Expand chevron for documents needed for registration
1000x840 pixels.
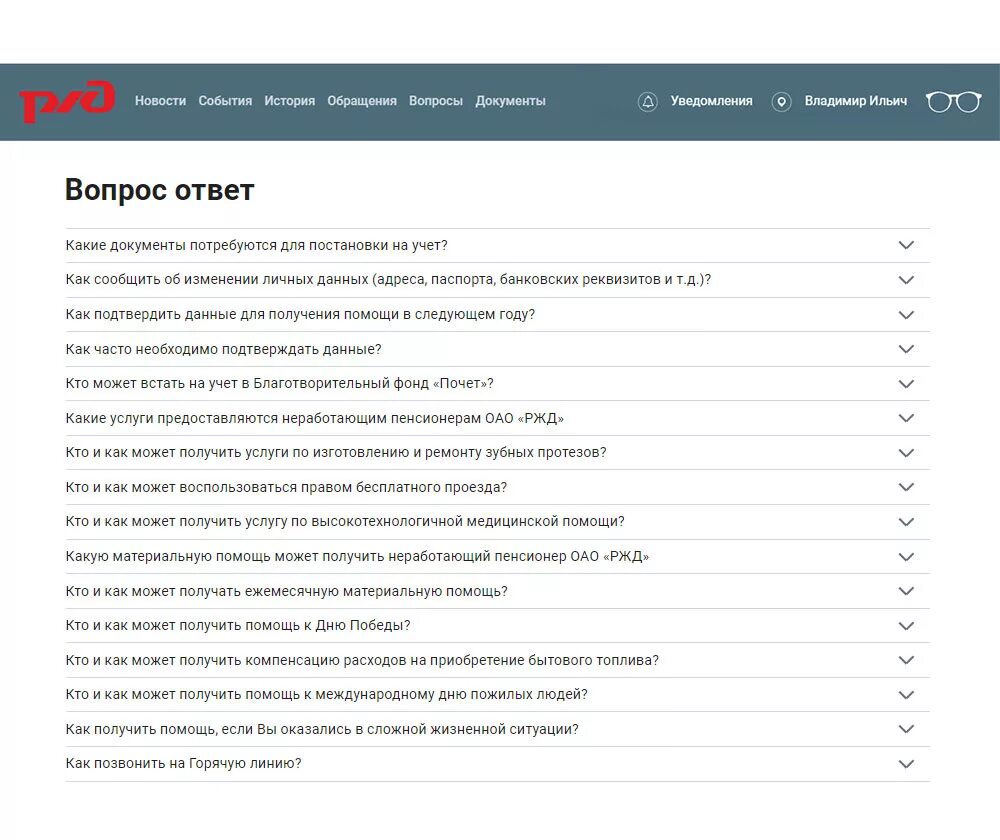coord(906,245)
